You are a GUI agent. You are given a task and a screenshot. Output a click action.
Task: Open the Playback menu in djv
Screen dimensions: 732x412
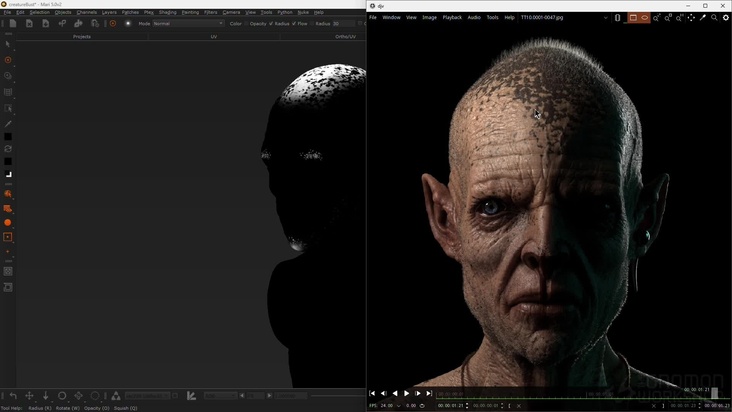tap(452, 18)
